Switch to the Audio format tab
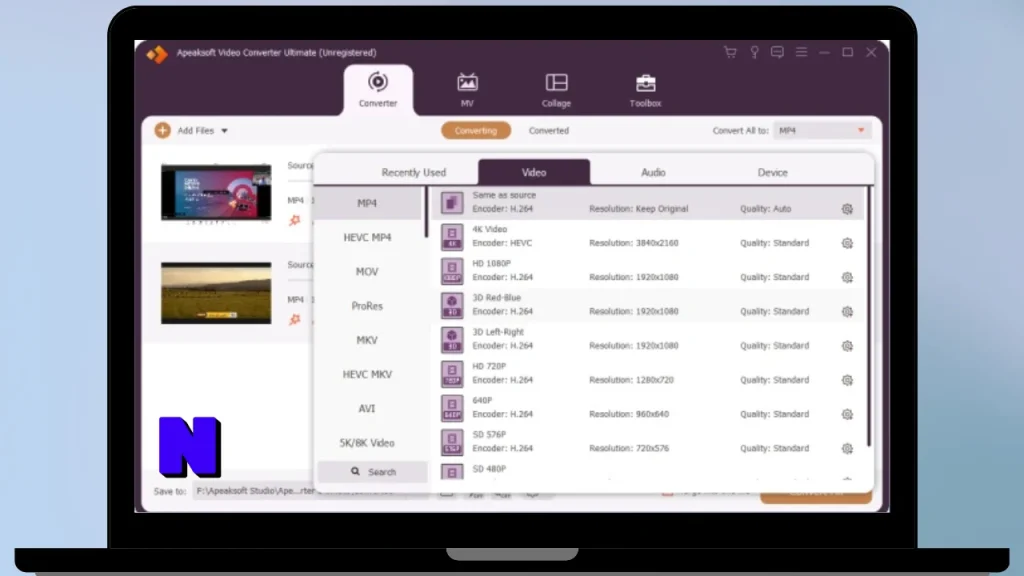This screenshot has height=576, width=1024. (653, 172)
